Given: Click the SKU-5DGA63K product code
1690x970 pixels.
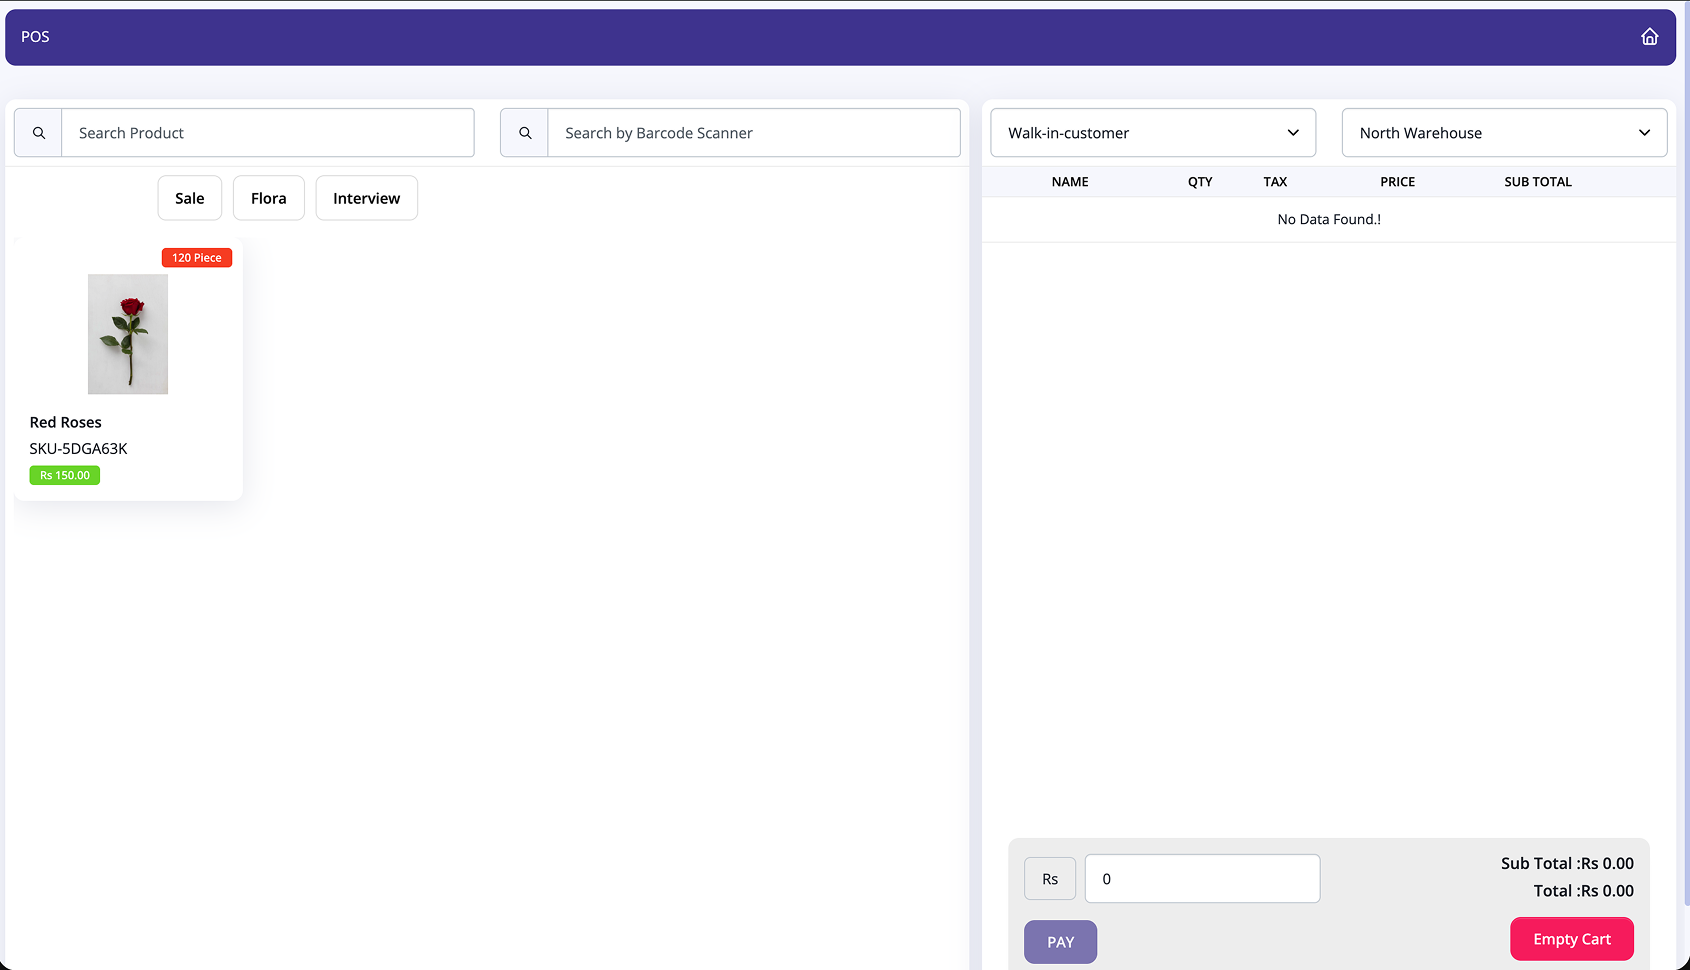Looking at the screenshot, I should pyautogui.click(x=79, y=449).
